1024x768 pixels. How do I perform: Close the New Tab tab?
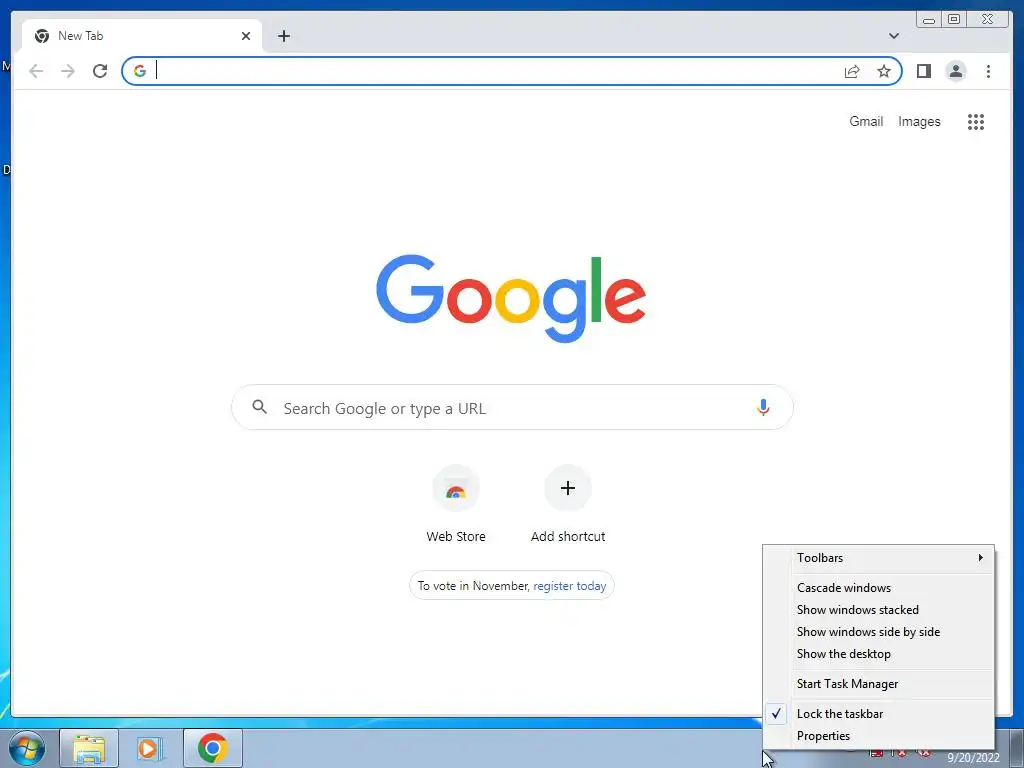[246, 36]
